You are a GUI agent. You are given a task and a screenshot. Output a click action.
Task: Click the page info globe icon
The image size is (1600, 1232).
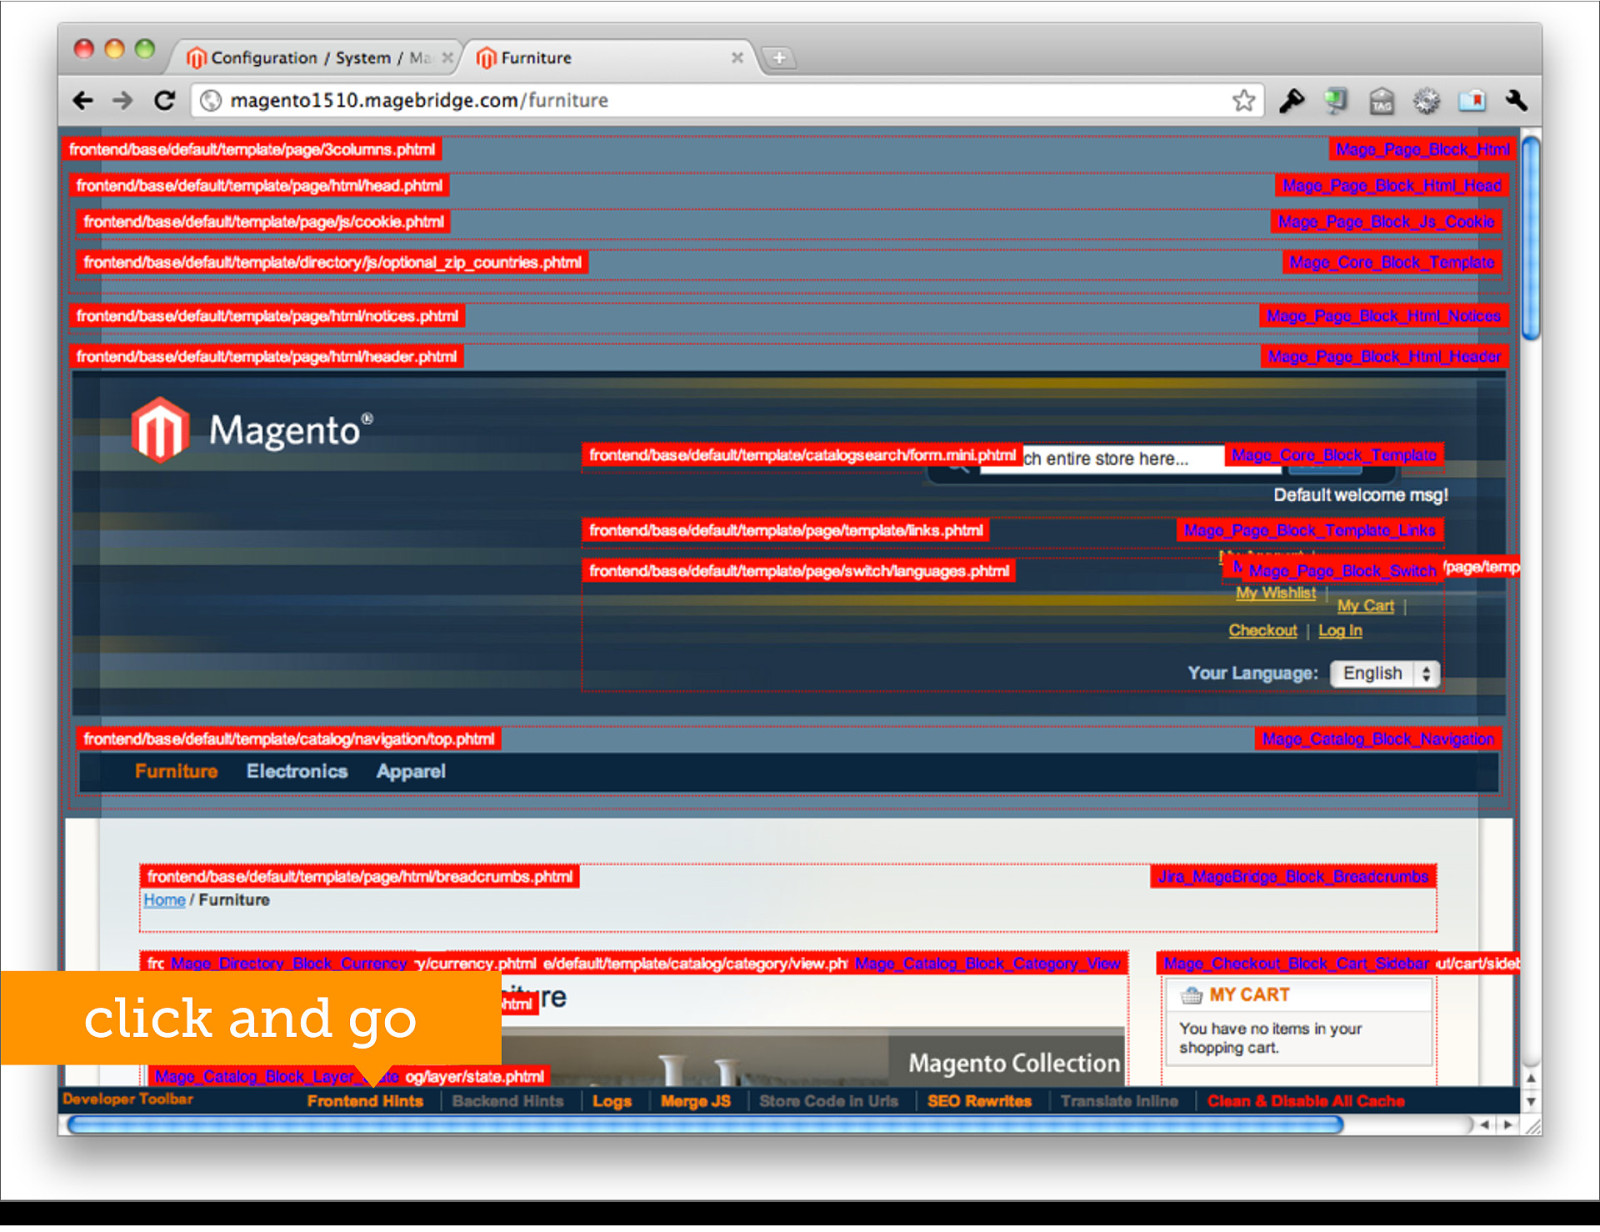211,100
